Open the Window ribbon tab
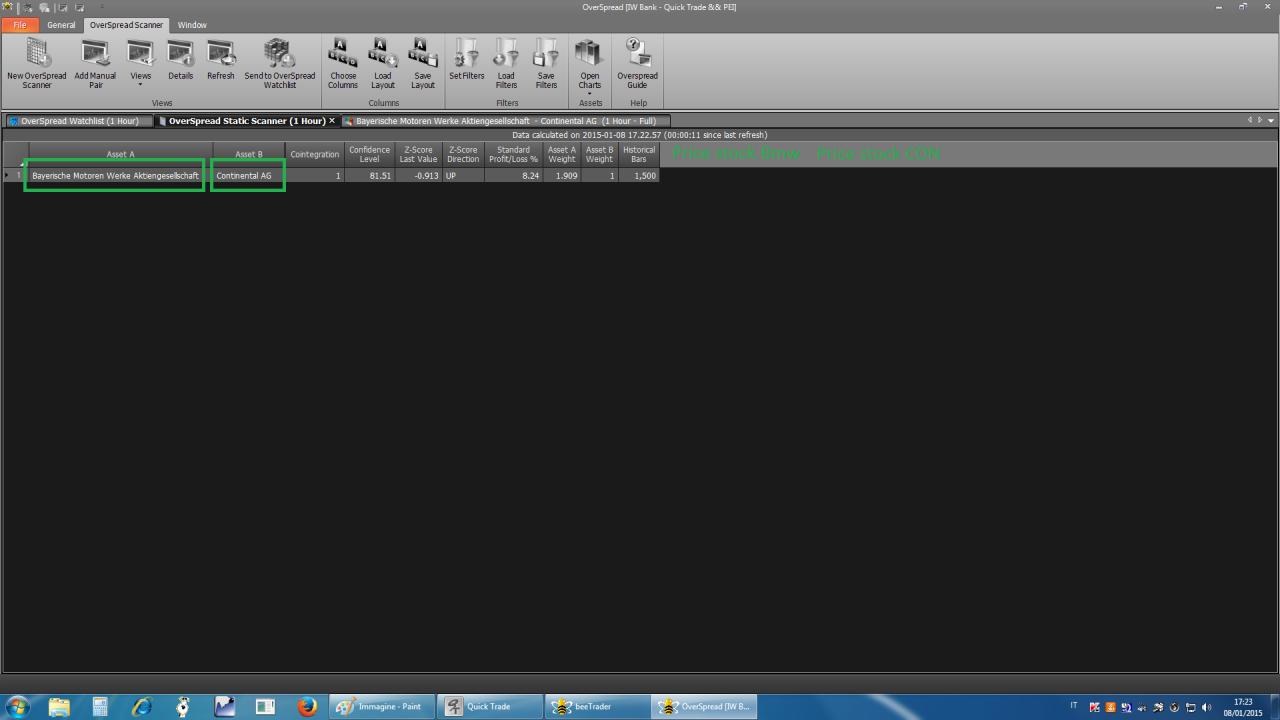This screenshot has width=1280, height=720. [192, 25]
